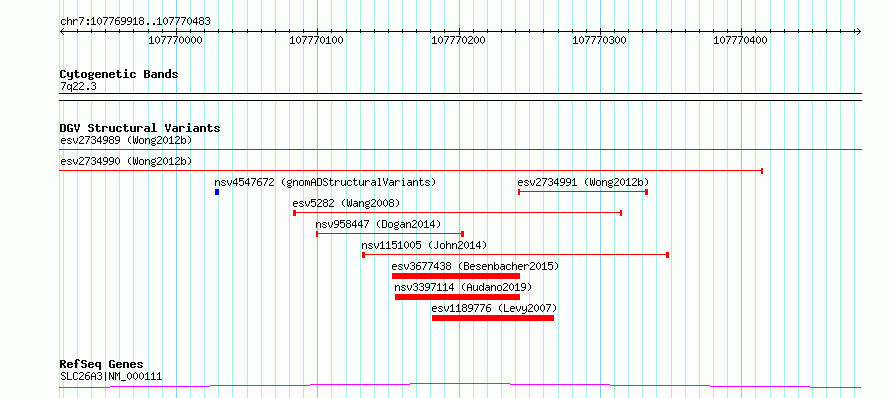This screenshot has height=398, width=890.
Task: Open the esv2734991 (Wong2012b) label
Action: pyautogui.click(x=583, y=182)
